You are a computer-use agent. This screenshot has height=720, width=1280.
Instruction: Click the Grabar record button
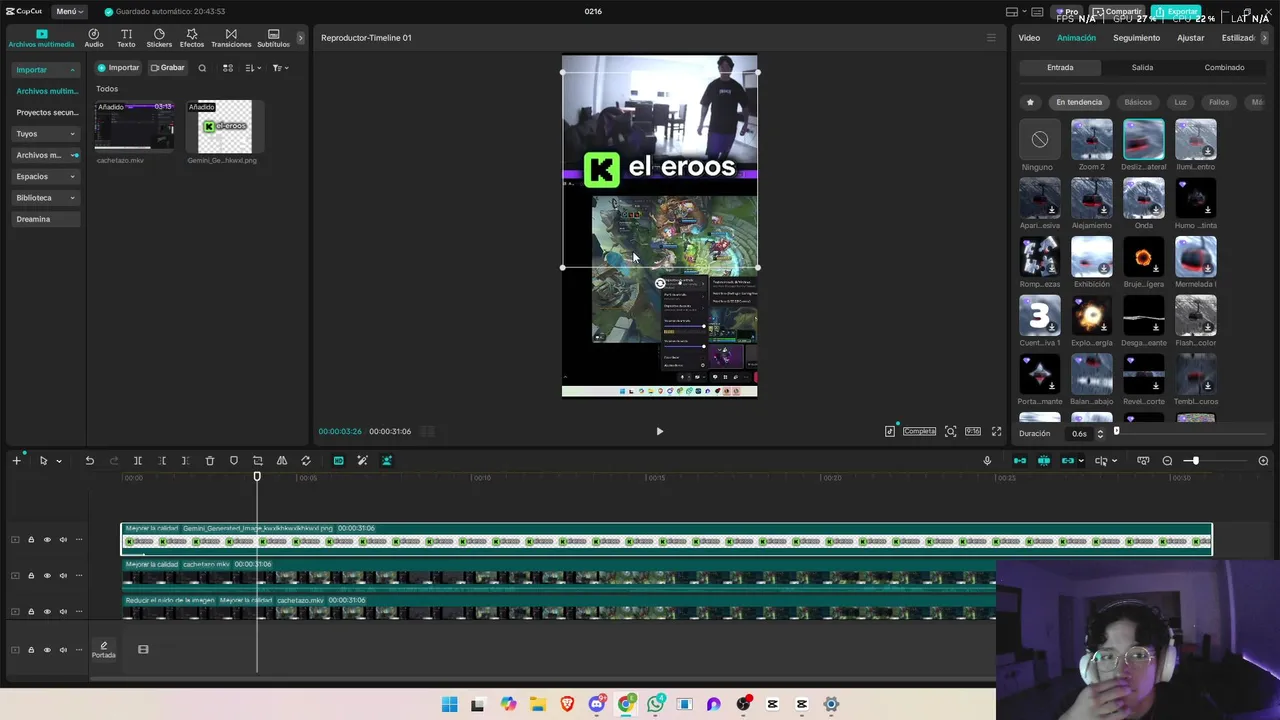[x=167, y=68]
